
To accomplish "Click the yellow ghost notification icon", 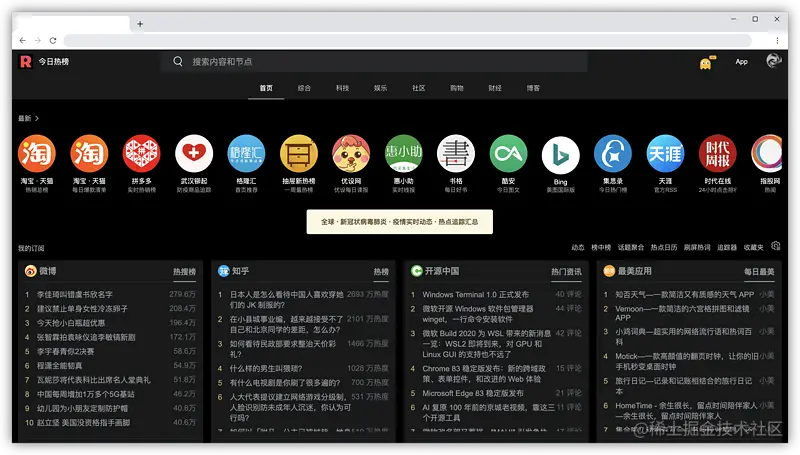I will [x=706, y=64].
